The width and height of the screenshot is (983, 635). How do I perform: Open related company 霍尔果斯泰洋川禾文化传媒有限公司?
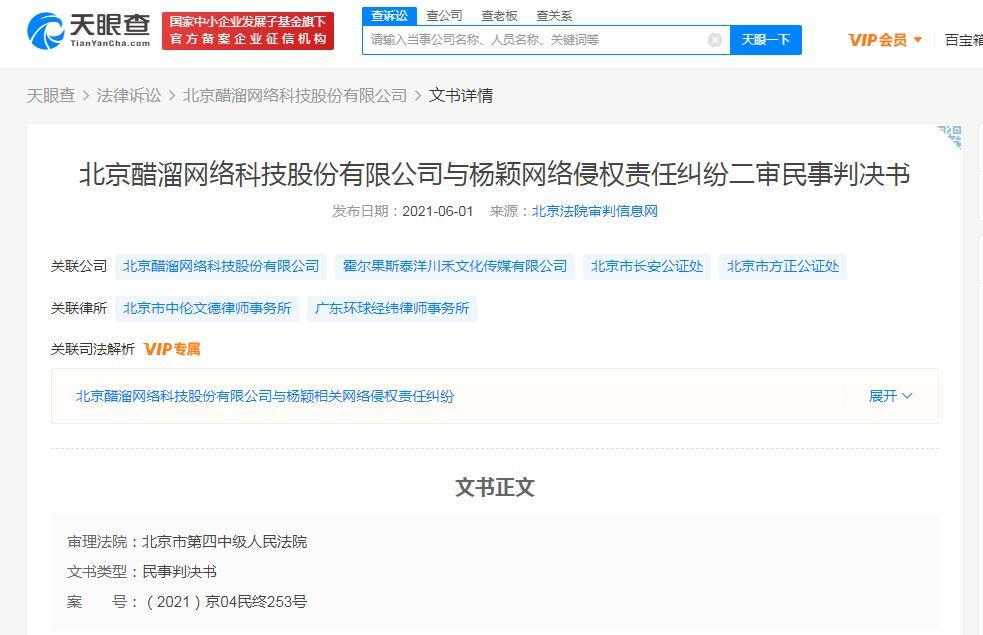coord(455,266)
